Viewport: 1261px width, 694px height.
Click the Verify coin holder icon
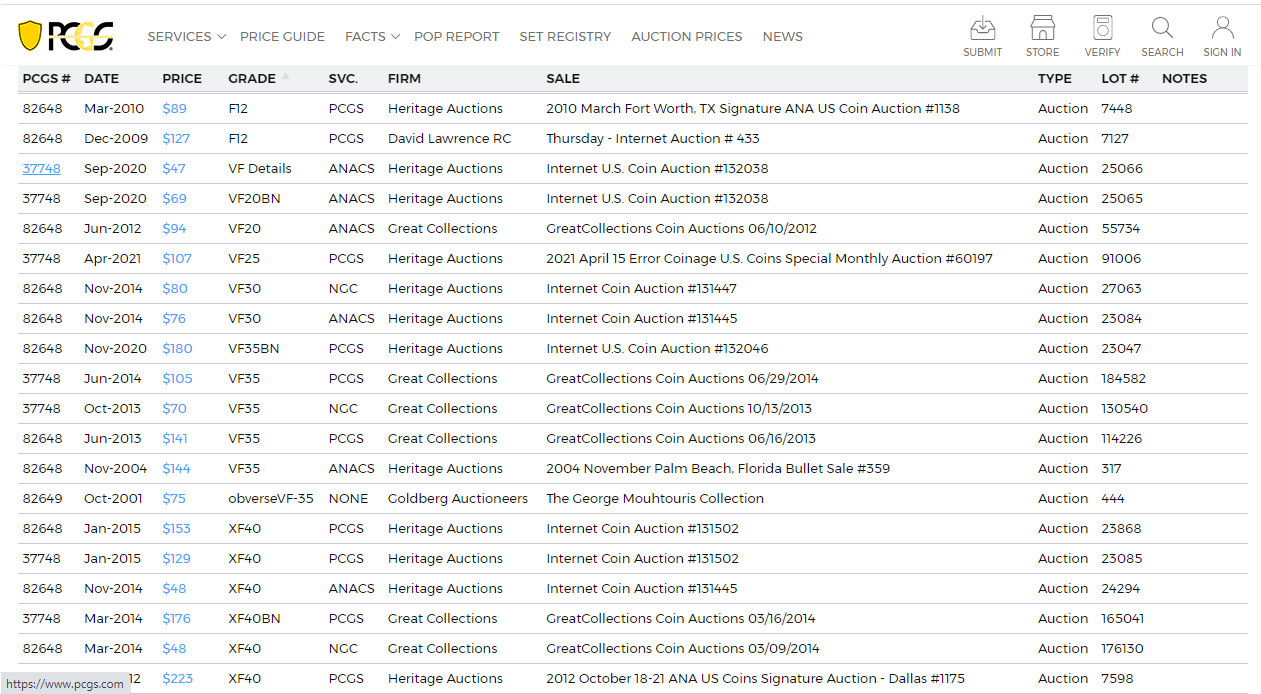pos(1102,28)
